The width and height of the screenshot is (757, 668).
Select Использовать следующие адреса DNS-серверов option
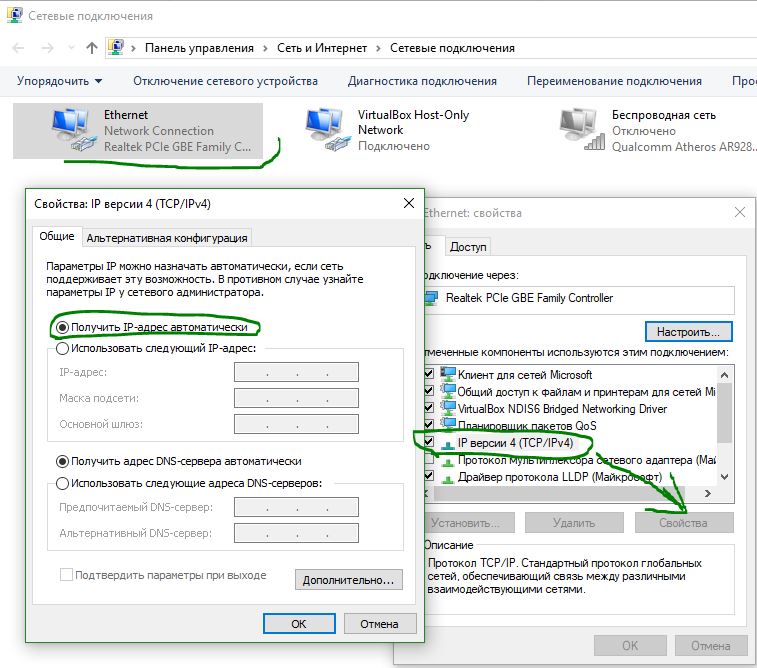point(62,483)
